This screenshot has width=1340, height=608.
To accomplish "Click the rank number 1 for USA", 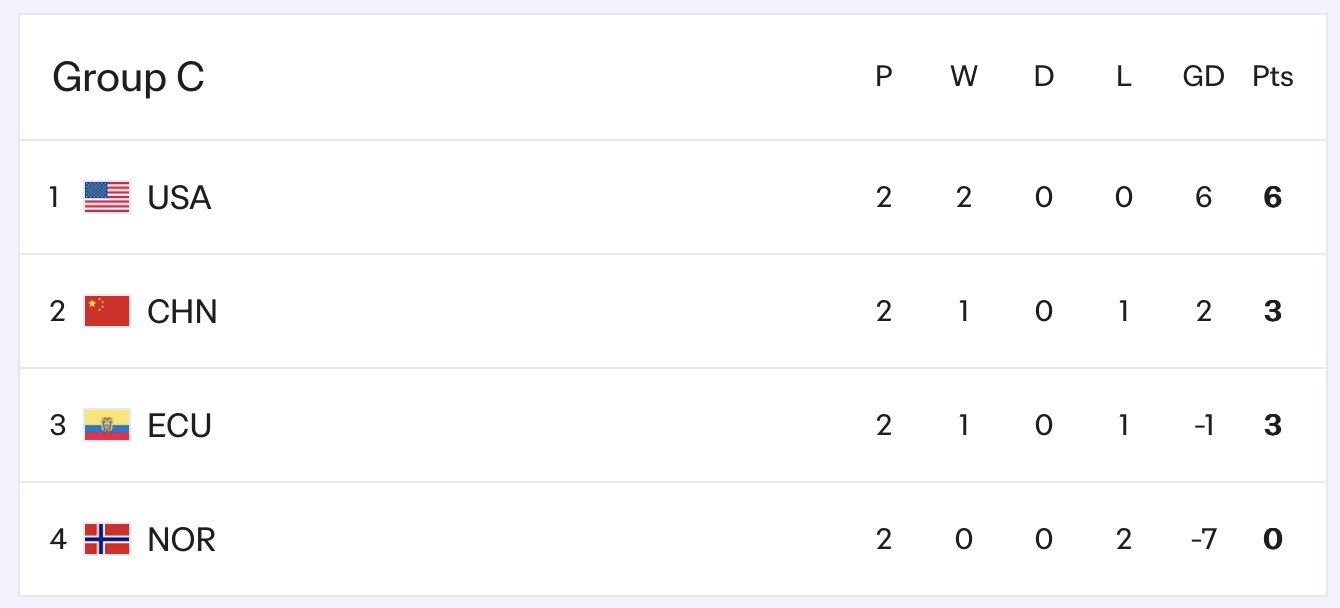I will click(54, 198).
